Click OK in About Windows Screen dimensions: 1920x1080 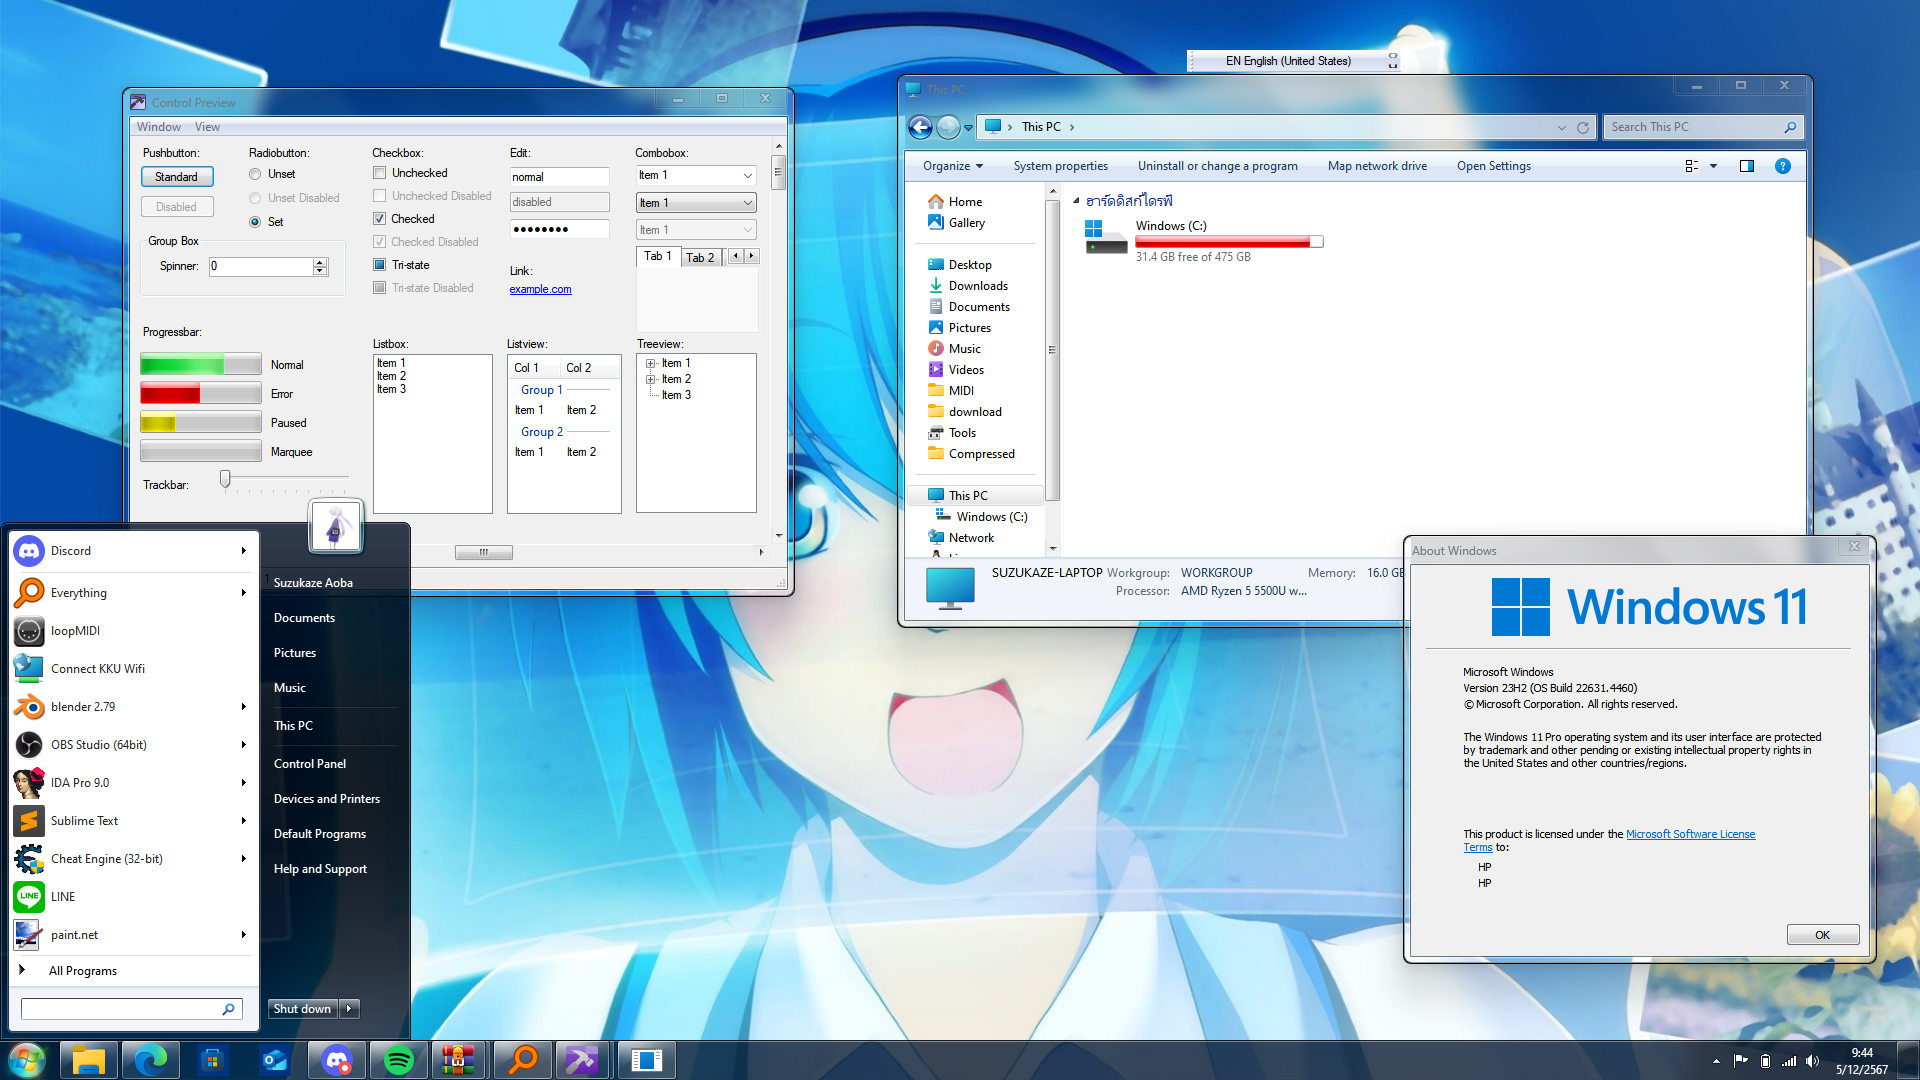(x=1822, y=935)
